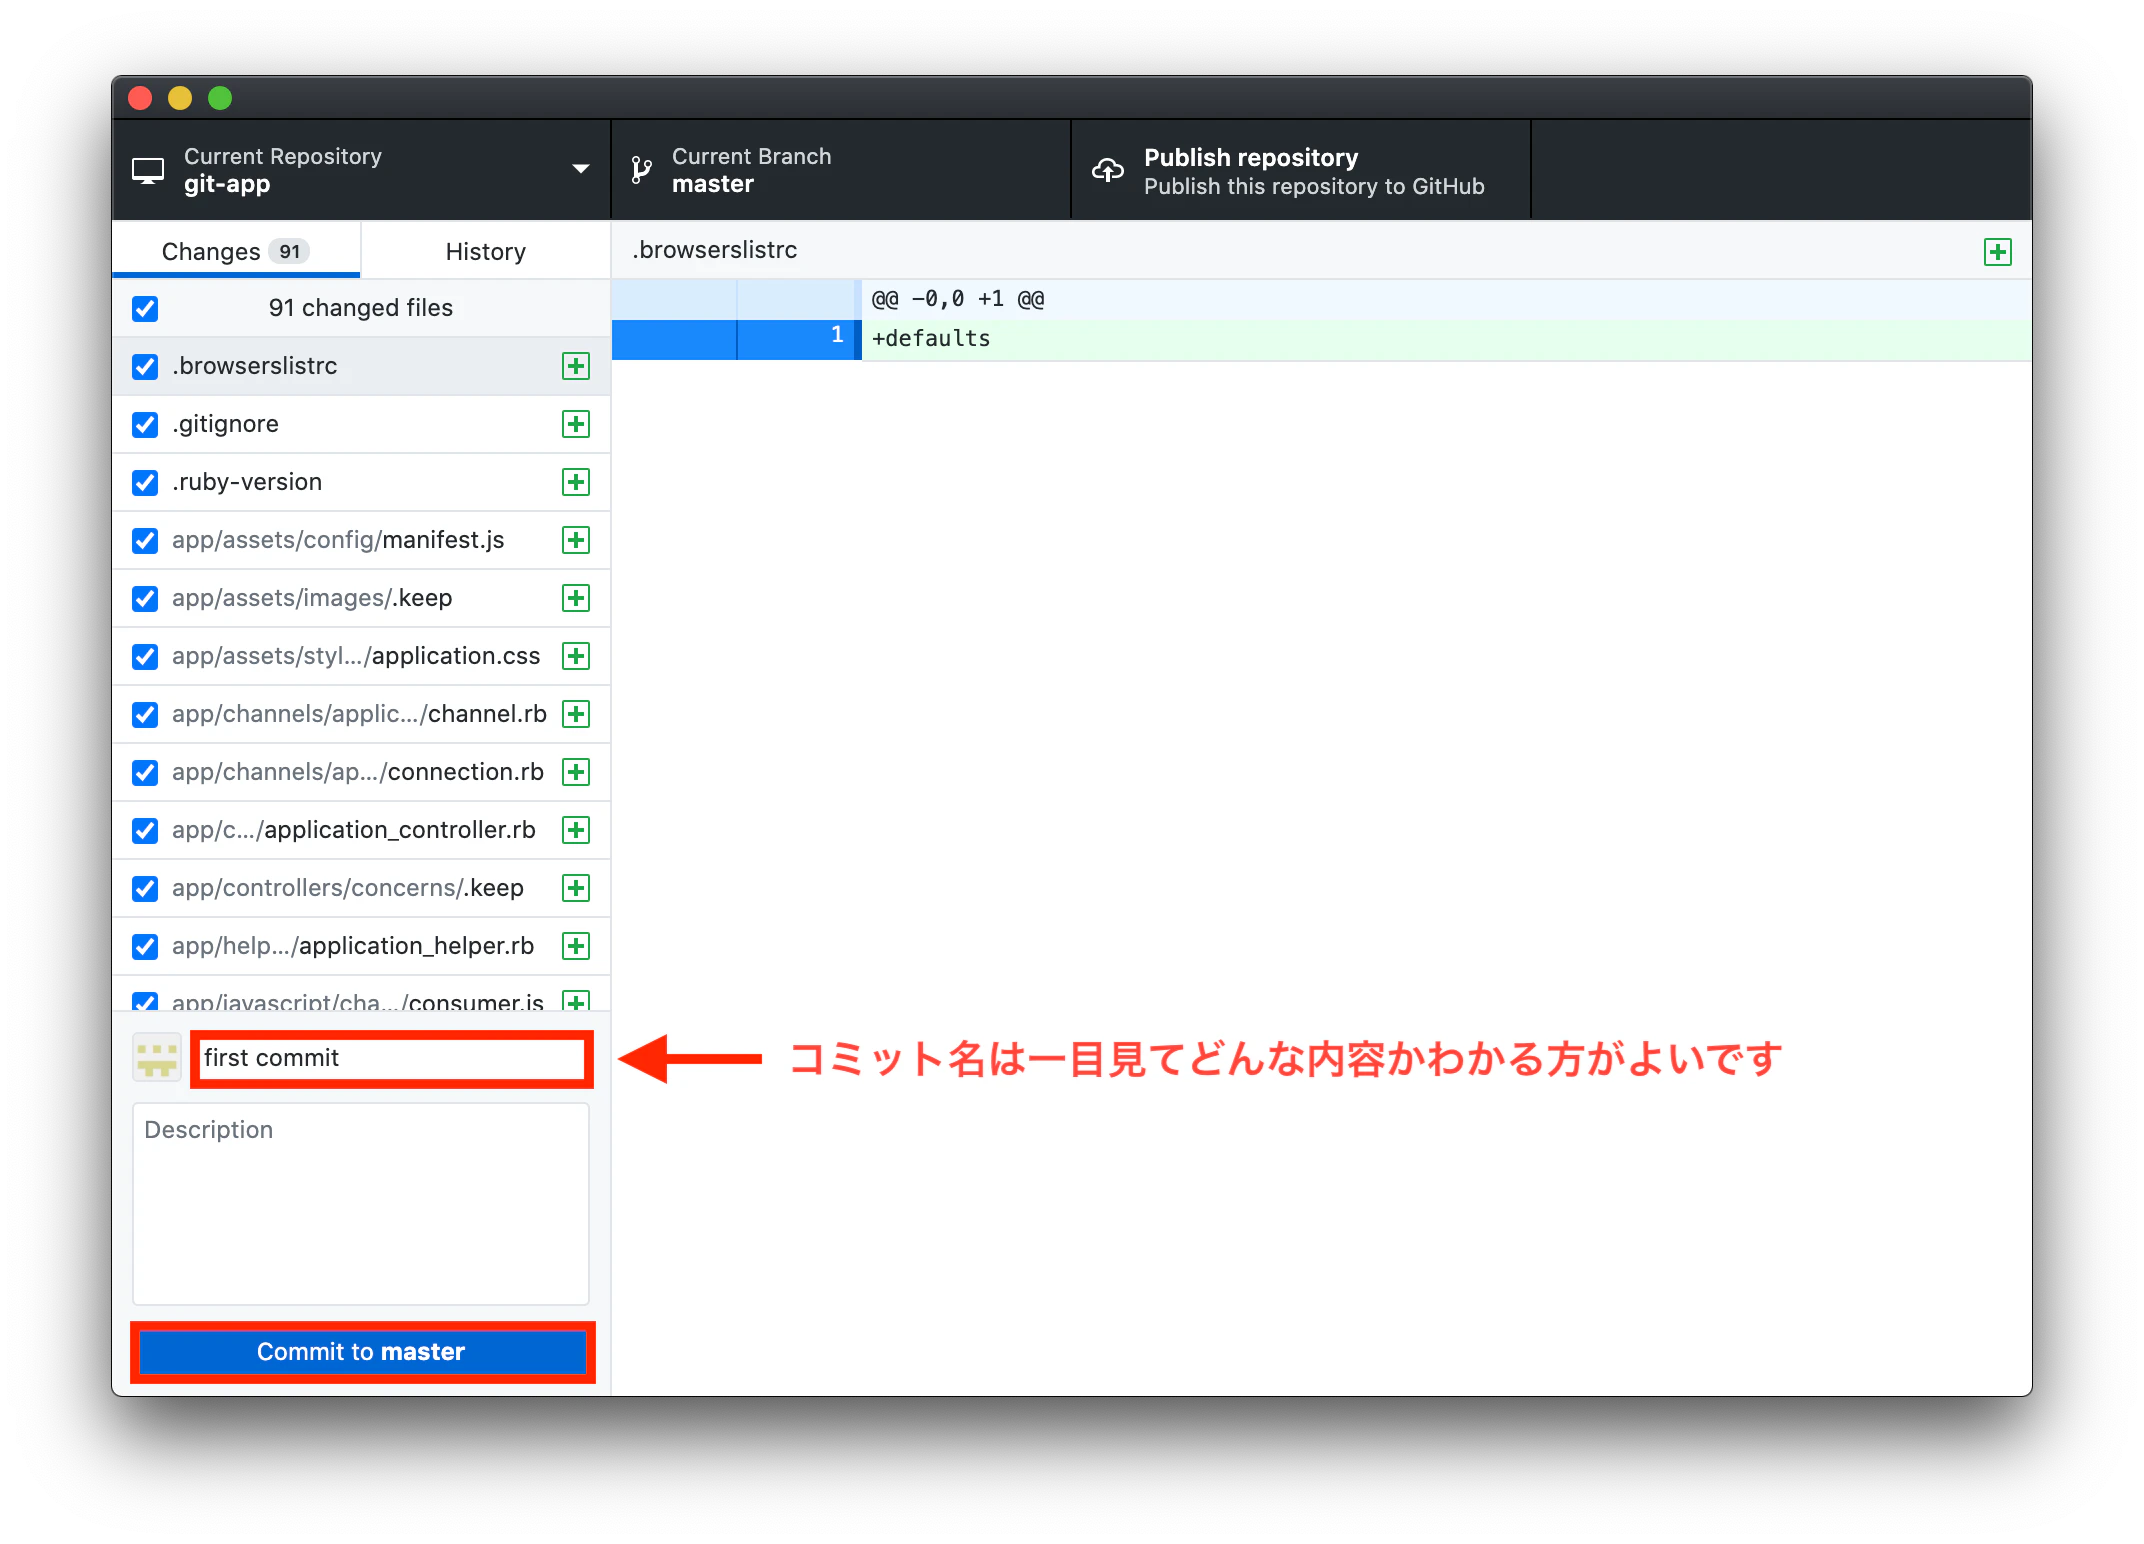The height and width of the screenshot is (1544, 2144).
Task: Switch to the History tab
Action: [484, 251]
